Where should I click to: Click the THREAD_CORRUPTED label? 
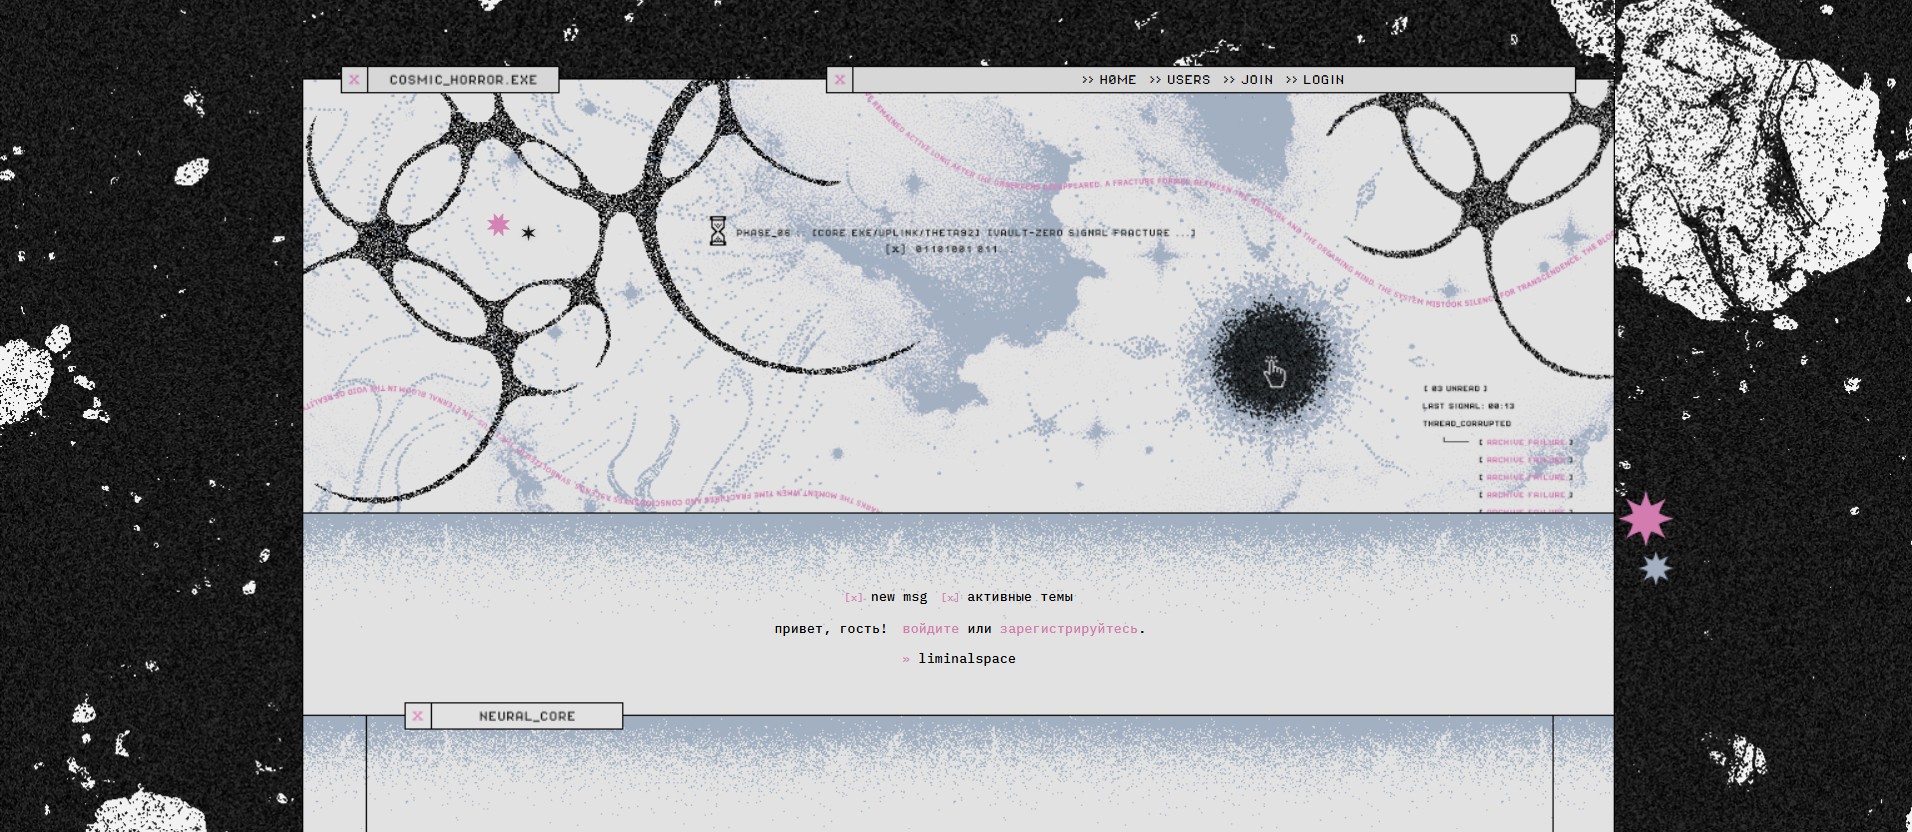1467,423
